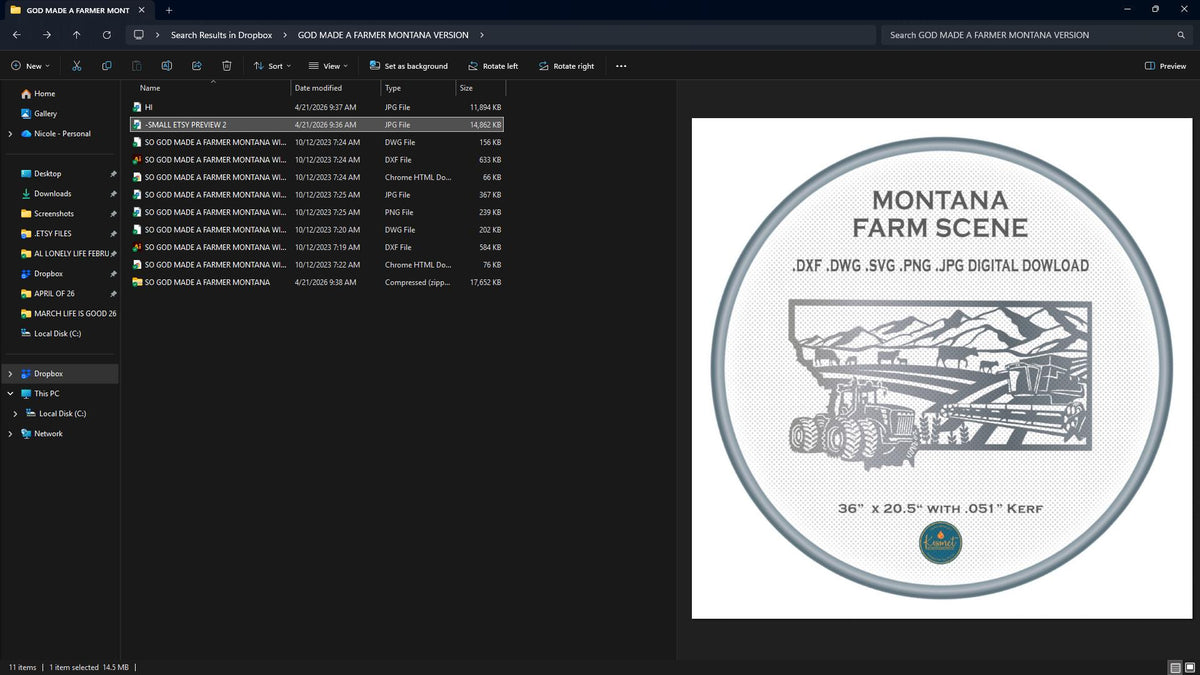Screen dimensions: 1200x675
Task: Open the .ETSY FILES sidebar folder
Action: 52,234
